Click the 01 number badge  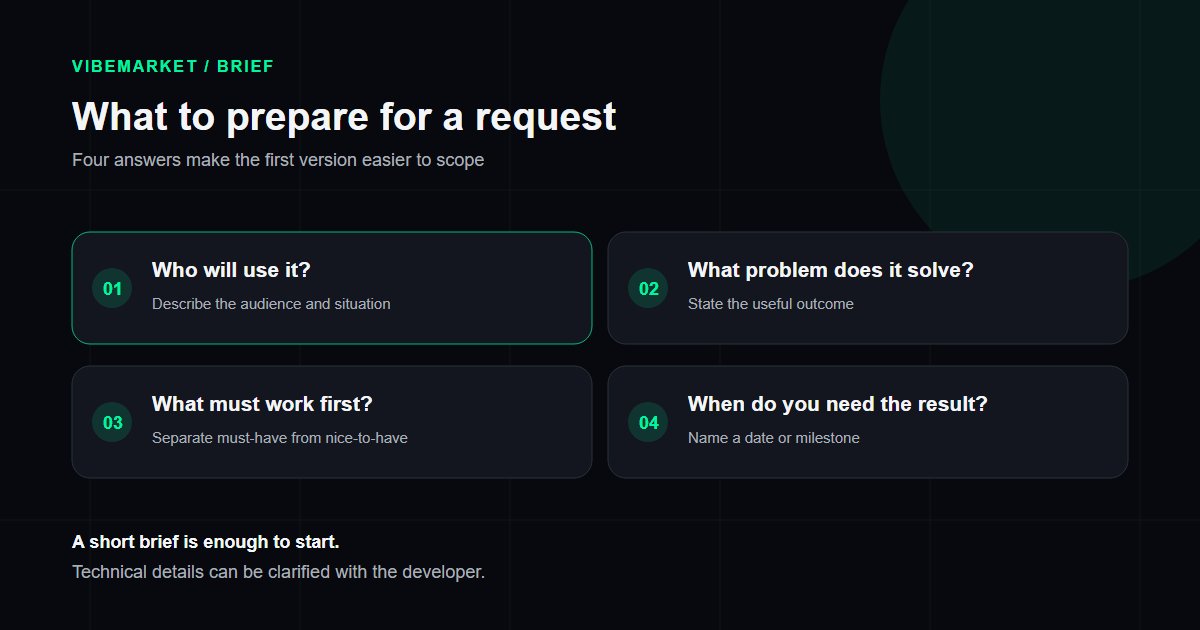112,289
